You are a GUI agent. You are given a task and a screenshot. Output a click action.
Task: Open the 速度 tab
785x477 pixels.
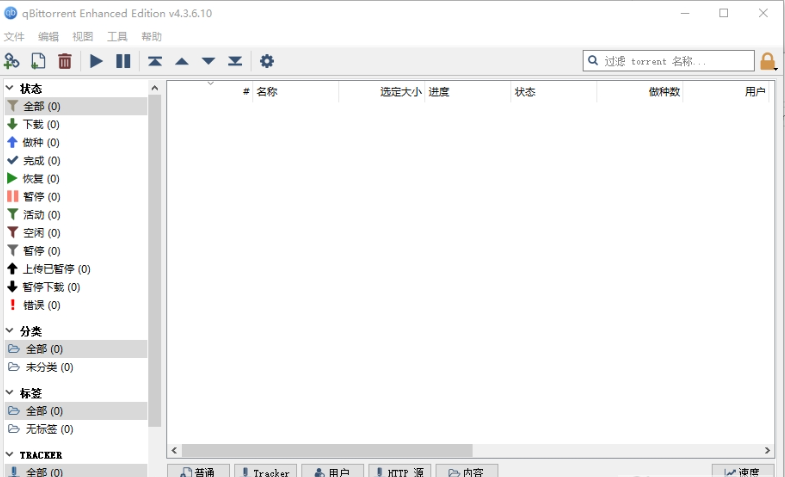coord(743,471)
